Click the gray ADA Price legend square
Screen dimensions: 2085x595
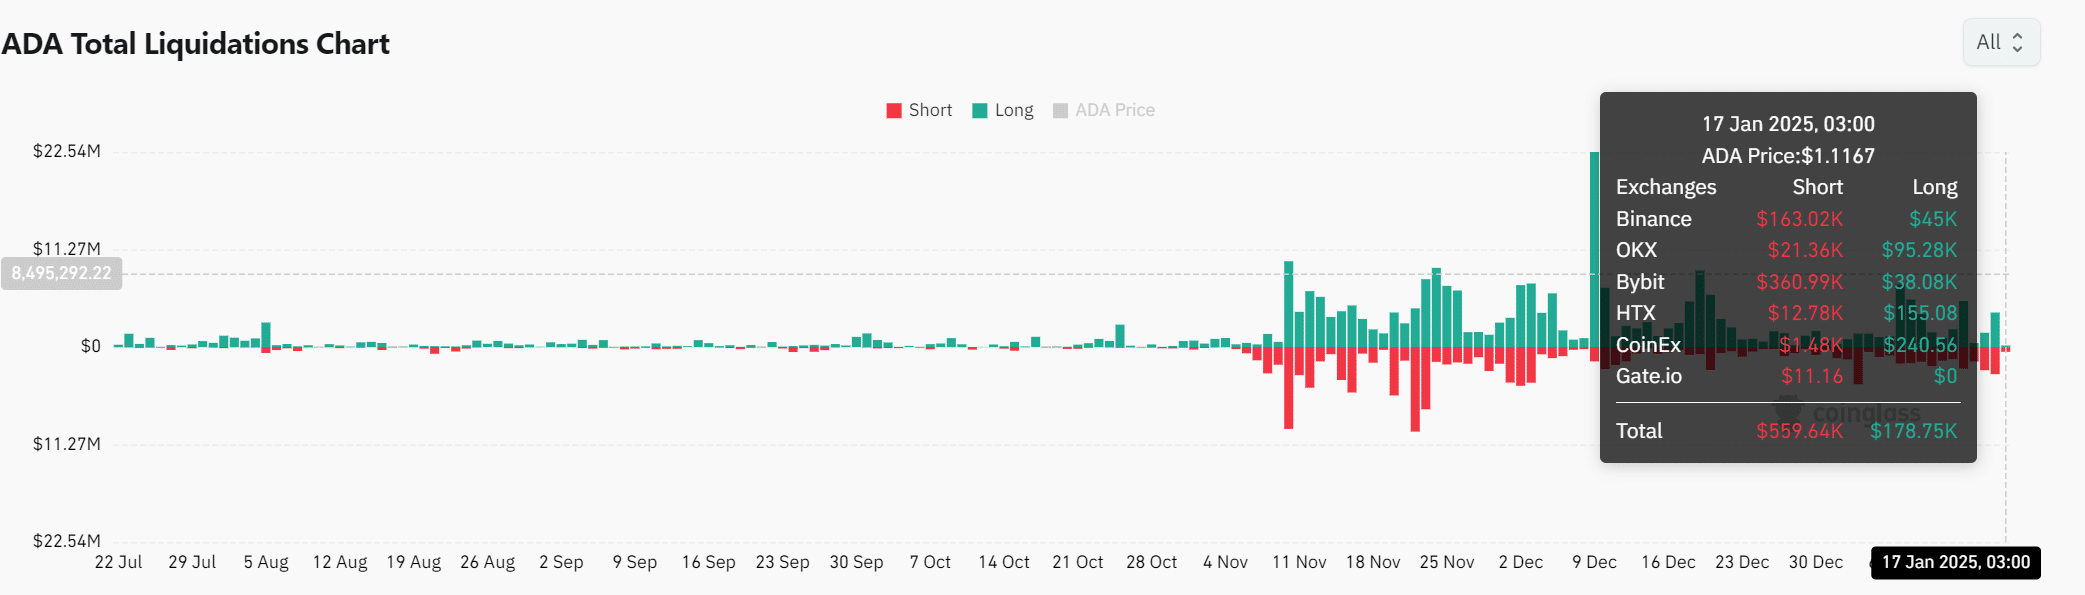click(x=1060, y=110)
